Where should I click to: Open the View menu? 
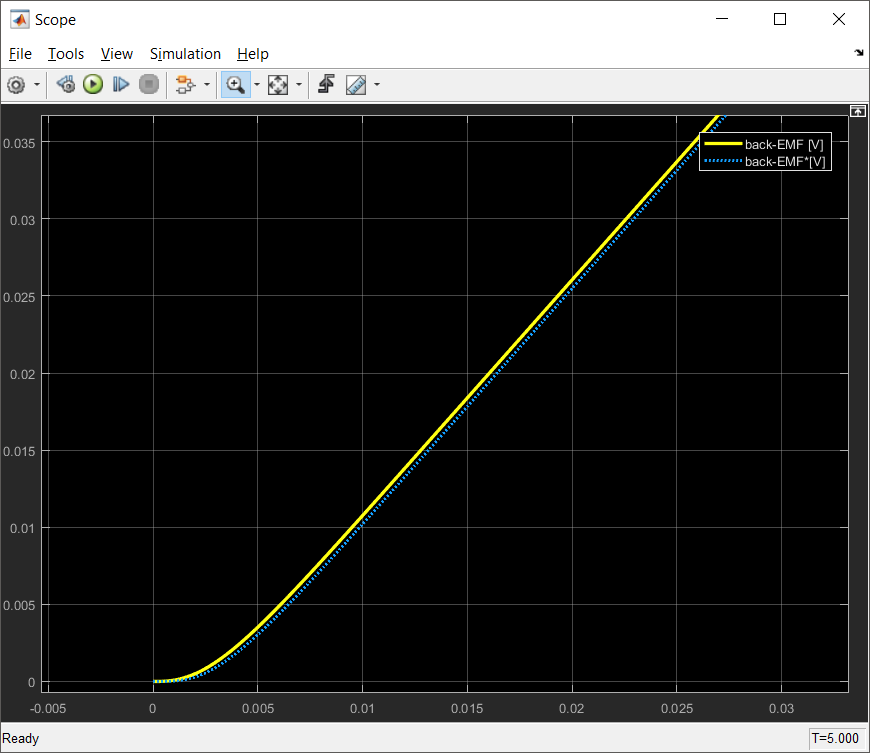pyautogui.click(x=117, y=54)
